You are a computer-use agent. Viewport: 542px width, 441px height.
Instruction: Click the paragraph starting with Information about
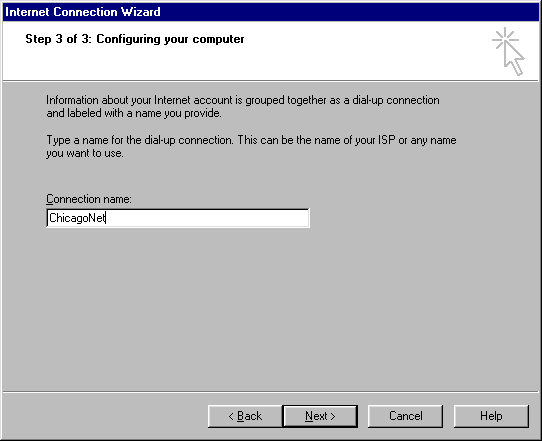(243, 106)
